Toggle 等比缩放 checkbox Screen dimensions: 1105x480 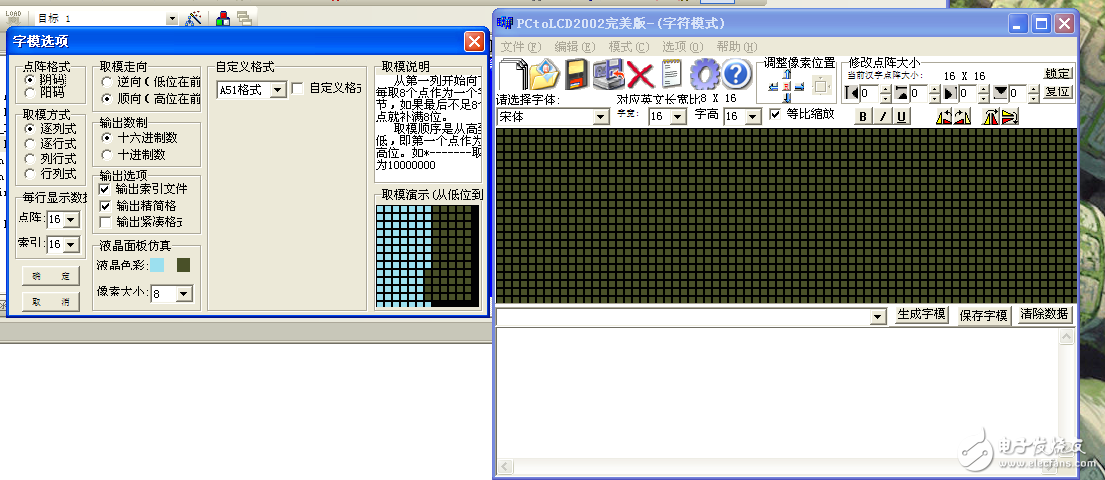[x=776, y=114]
